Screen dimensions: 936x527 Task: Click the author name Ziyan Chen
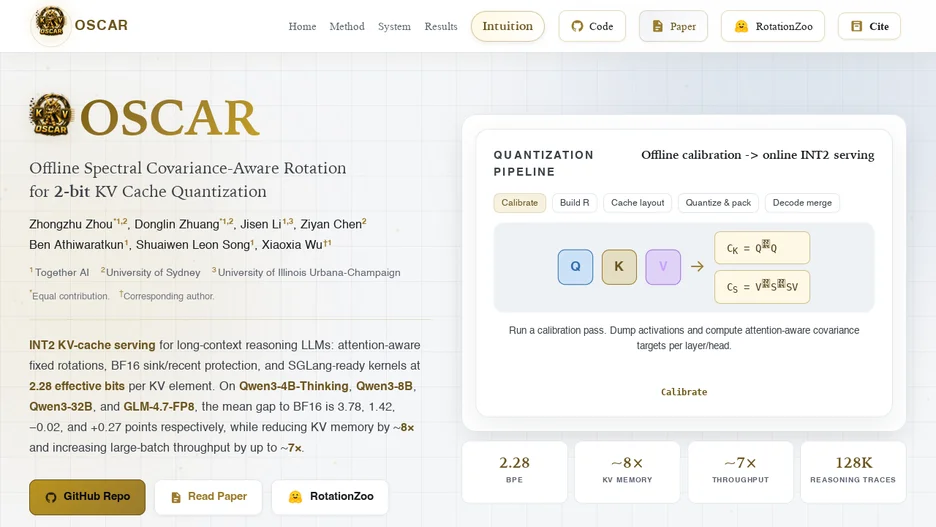[331, 224]
